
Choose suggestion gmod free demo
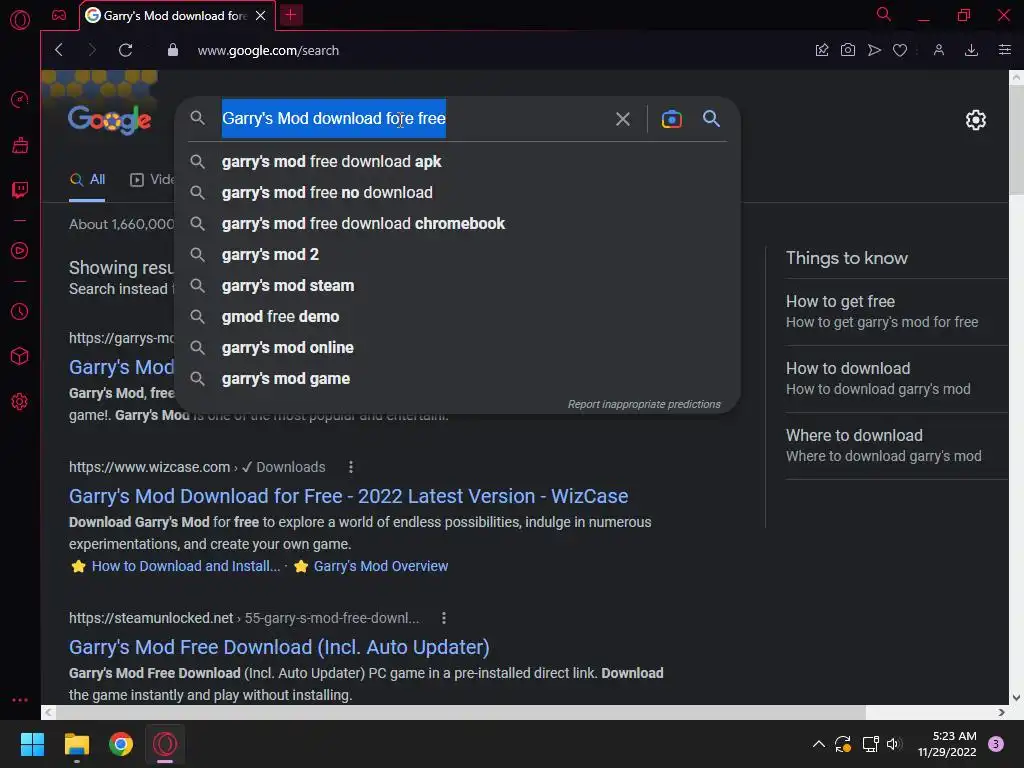pyautogui.click(x=457, y=317)
